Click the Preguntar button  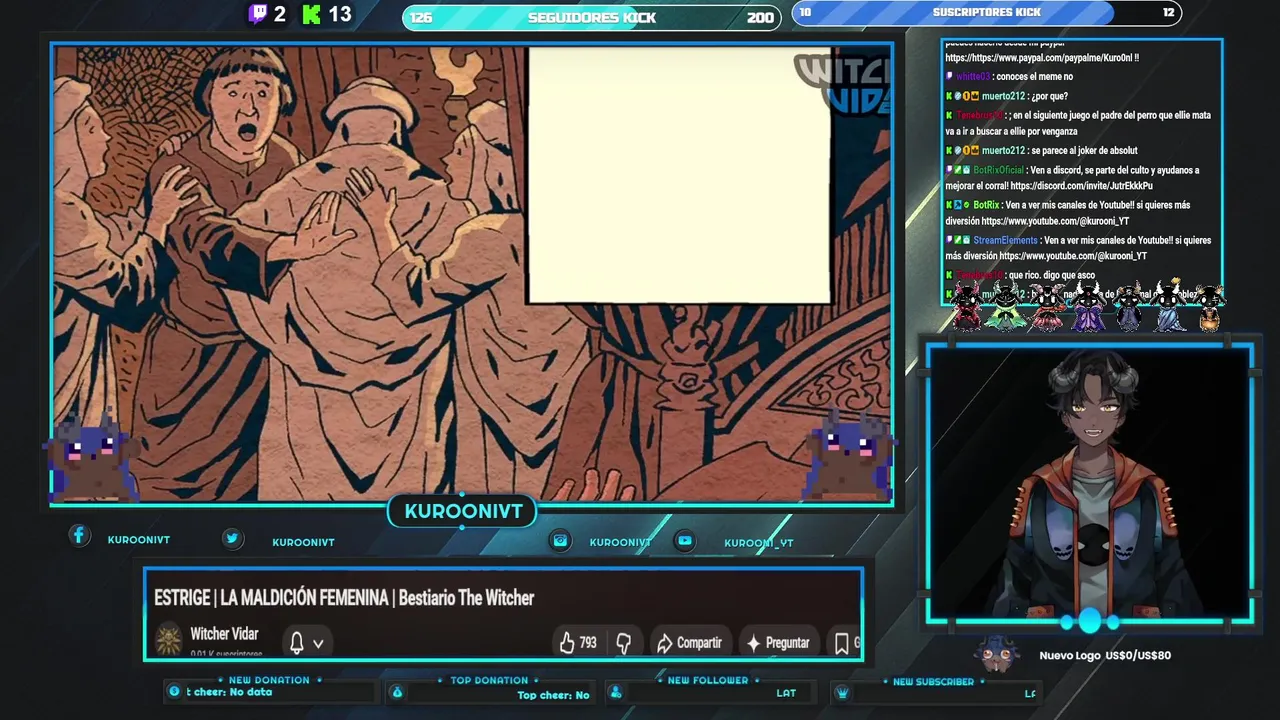coord(777,643)
